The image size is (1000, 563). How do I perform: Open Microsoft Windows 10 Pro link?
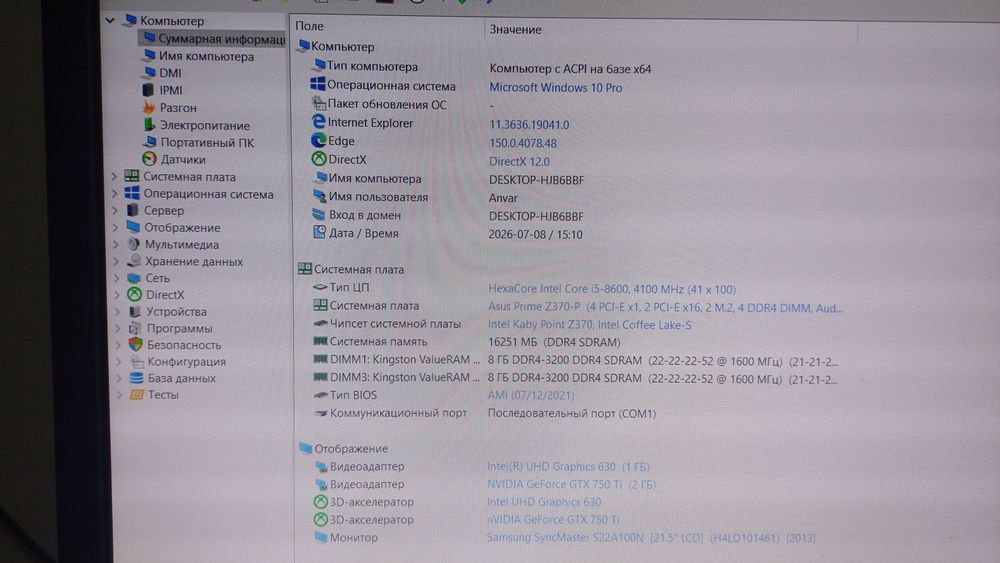555,87
